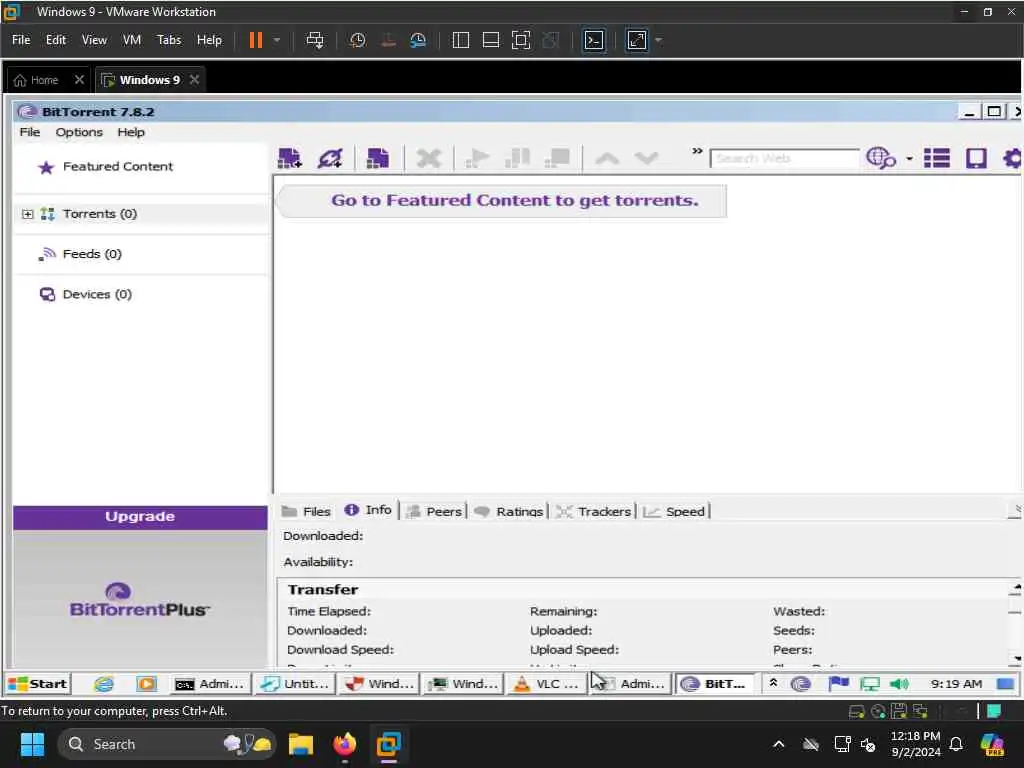
Task: Open Firefox from host taskbar
Action: coord(345,744)
